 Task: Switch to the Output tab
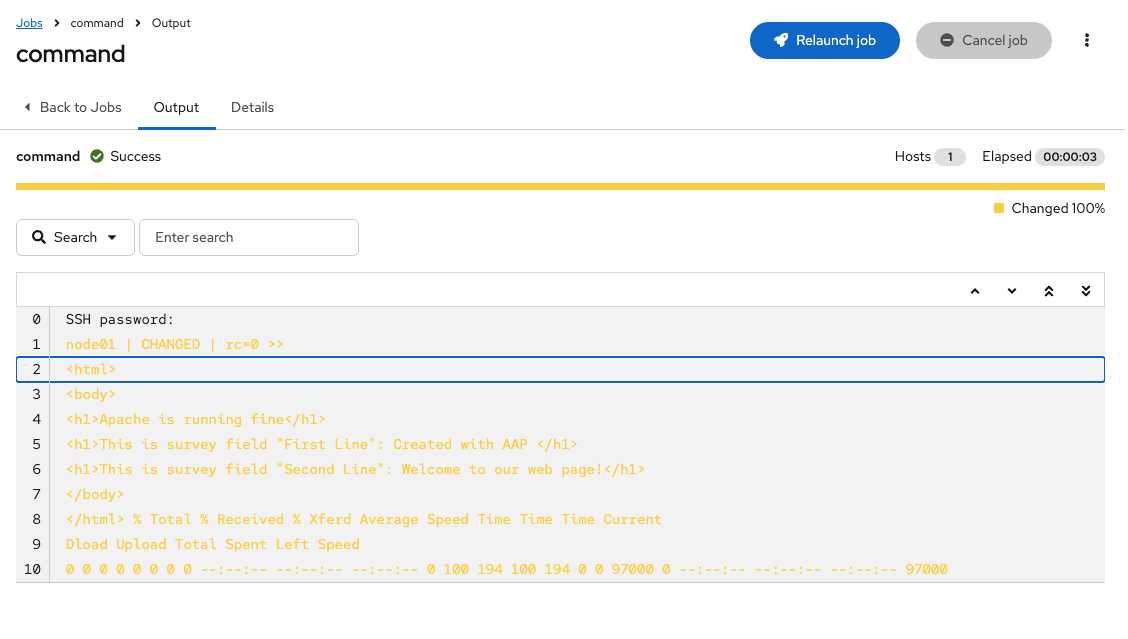pos(176,107)
